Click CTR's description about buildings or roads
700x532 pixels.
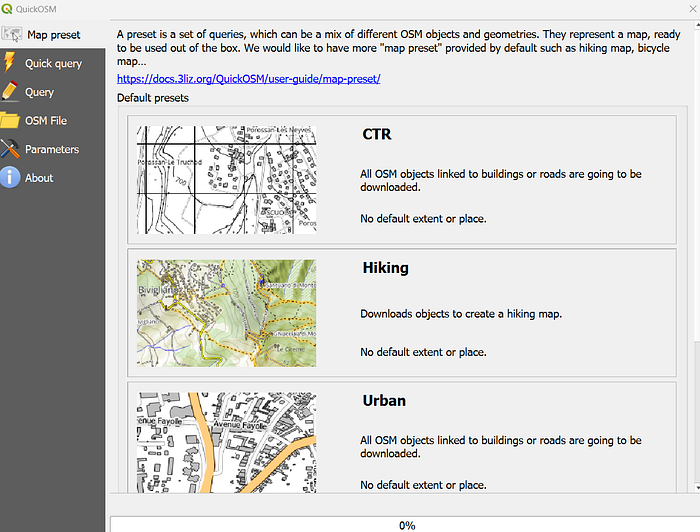pyautogui.click(x=501, y=180)
